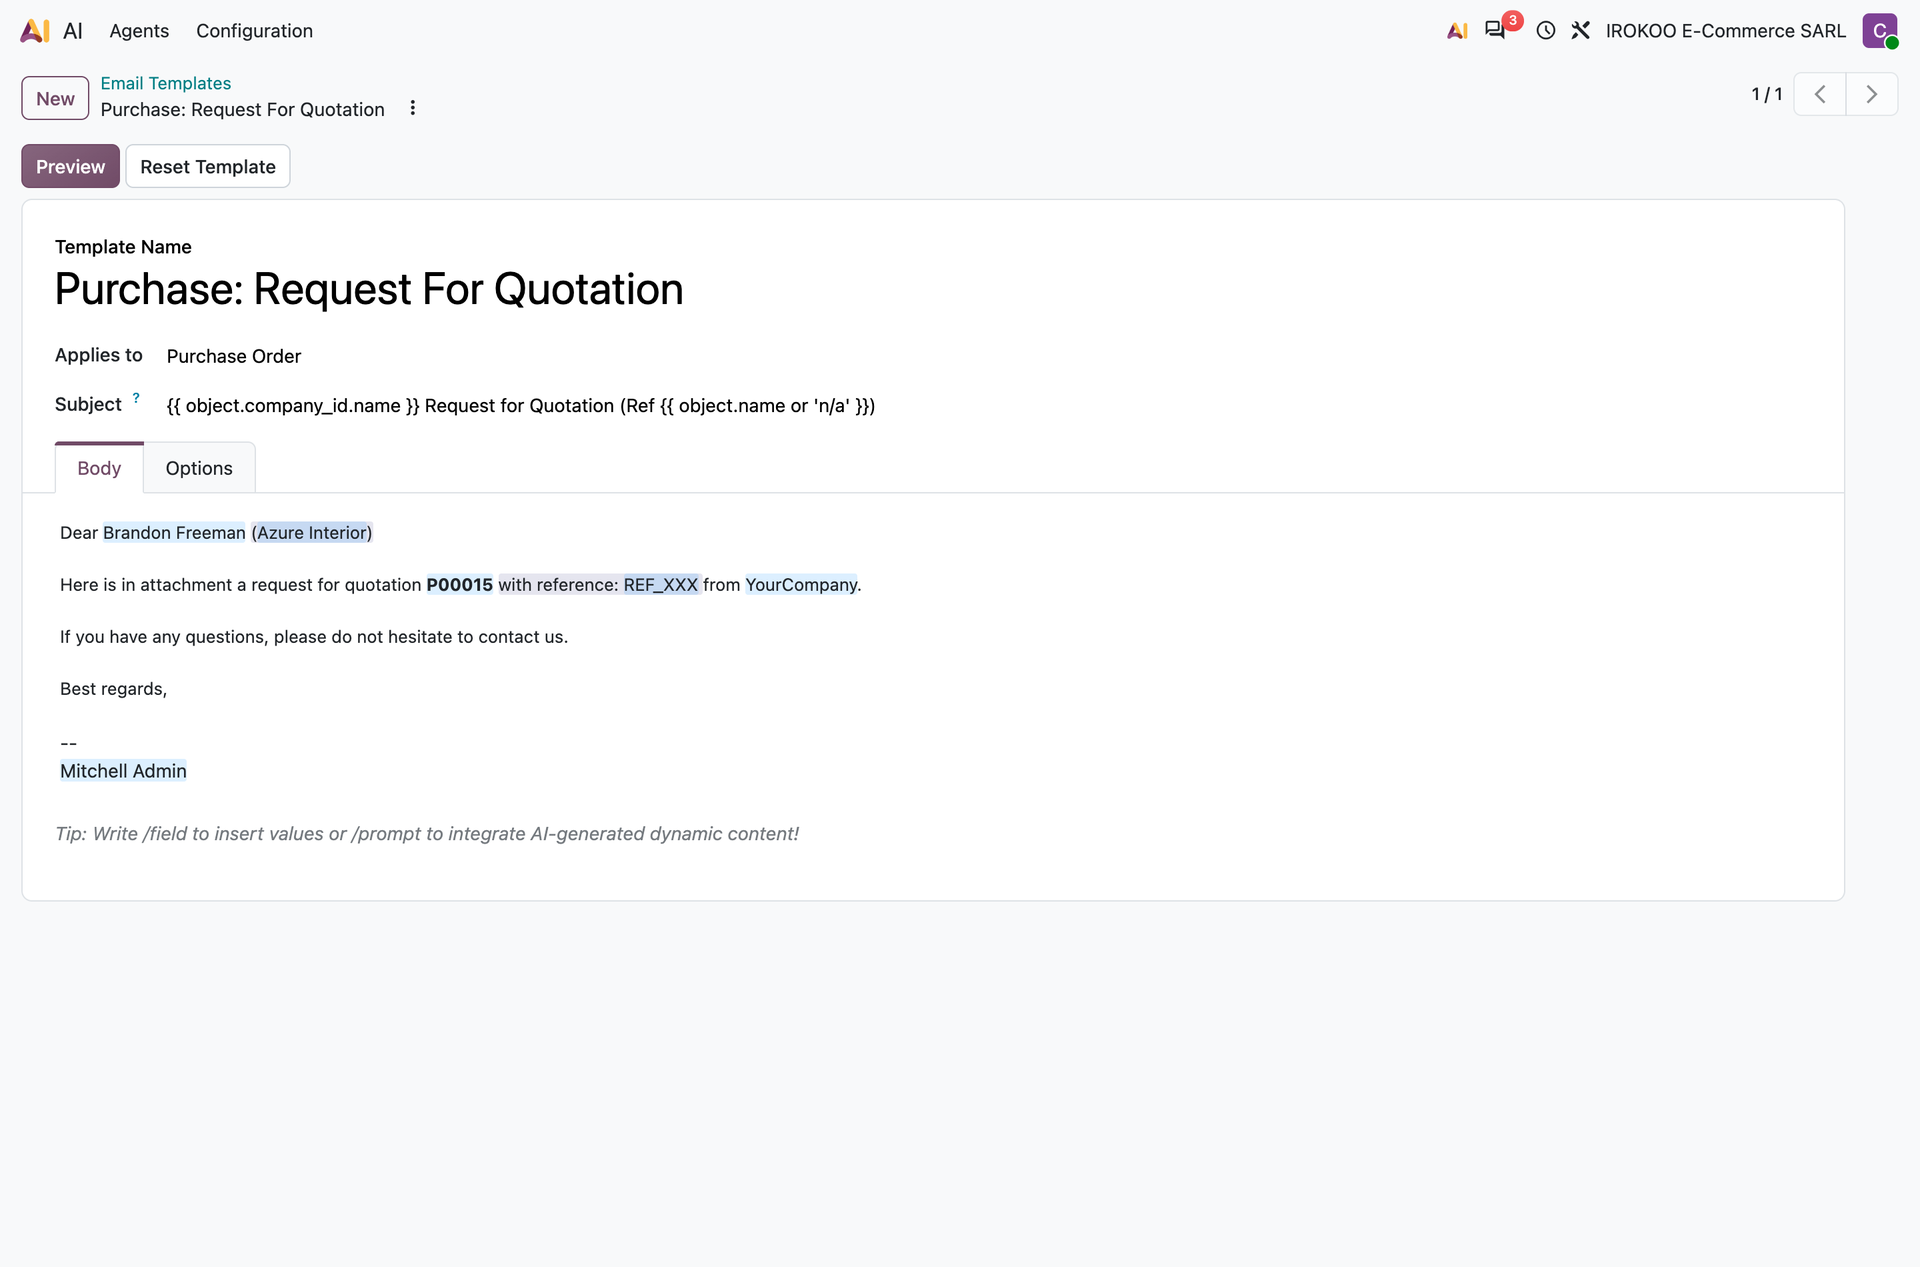Image resolution: width=1920 pixels, height=1267 pixels.
Task: Click the Applies to label
Action: [x=99, y=355]
